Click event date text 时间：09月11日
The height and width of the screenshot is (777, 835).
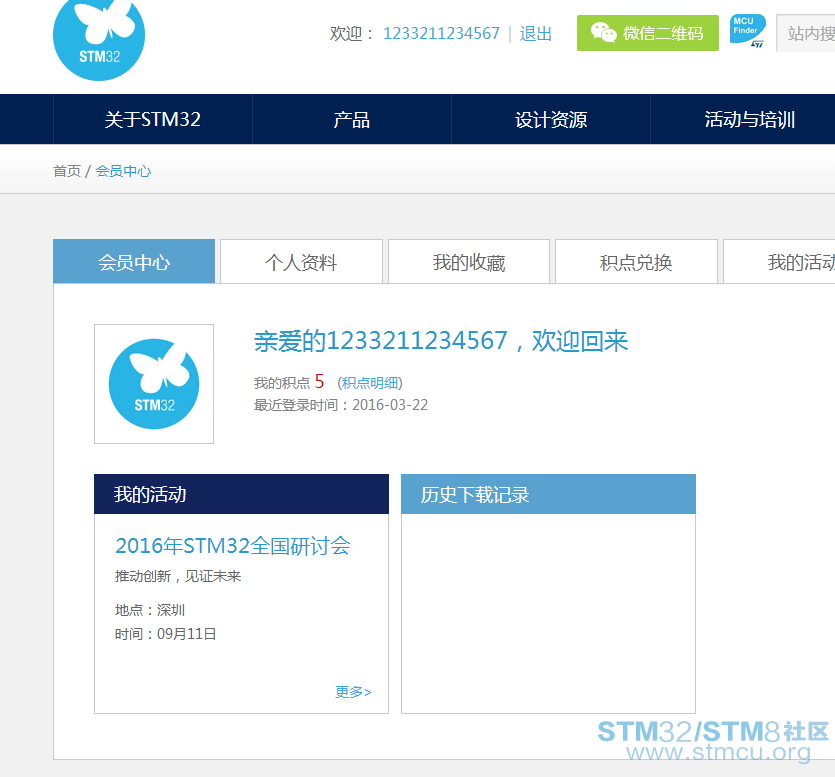click(166, 634)
